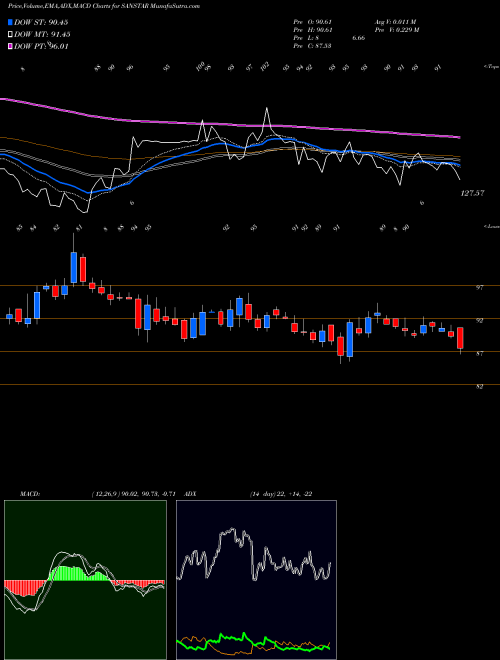The image size is (500, 660).
Task: Click the 'DOW PT: 96.01' legend label
Action: point(41,46)
